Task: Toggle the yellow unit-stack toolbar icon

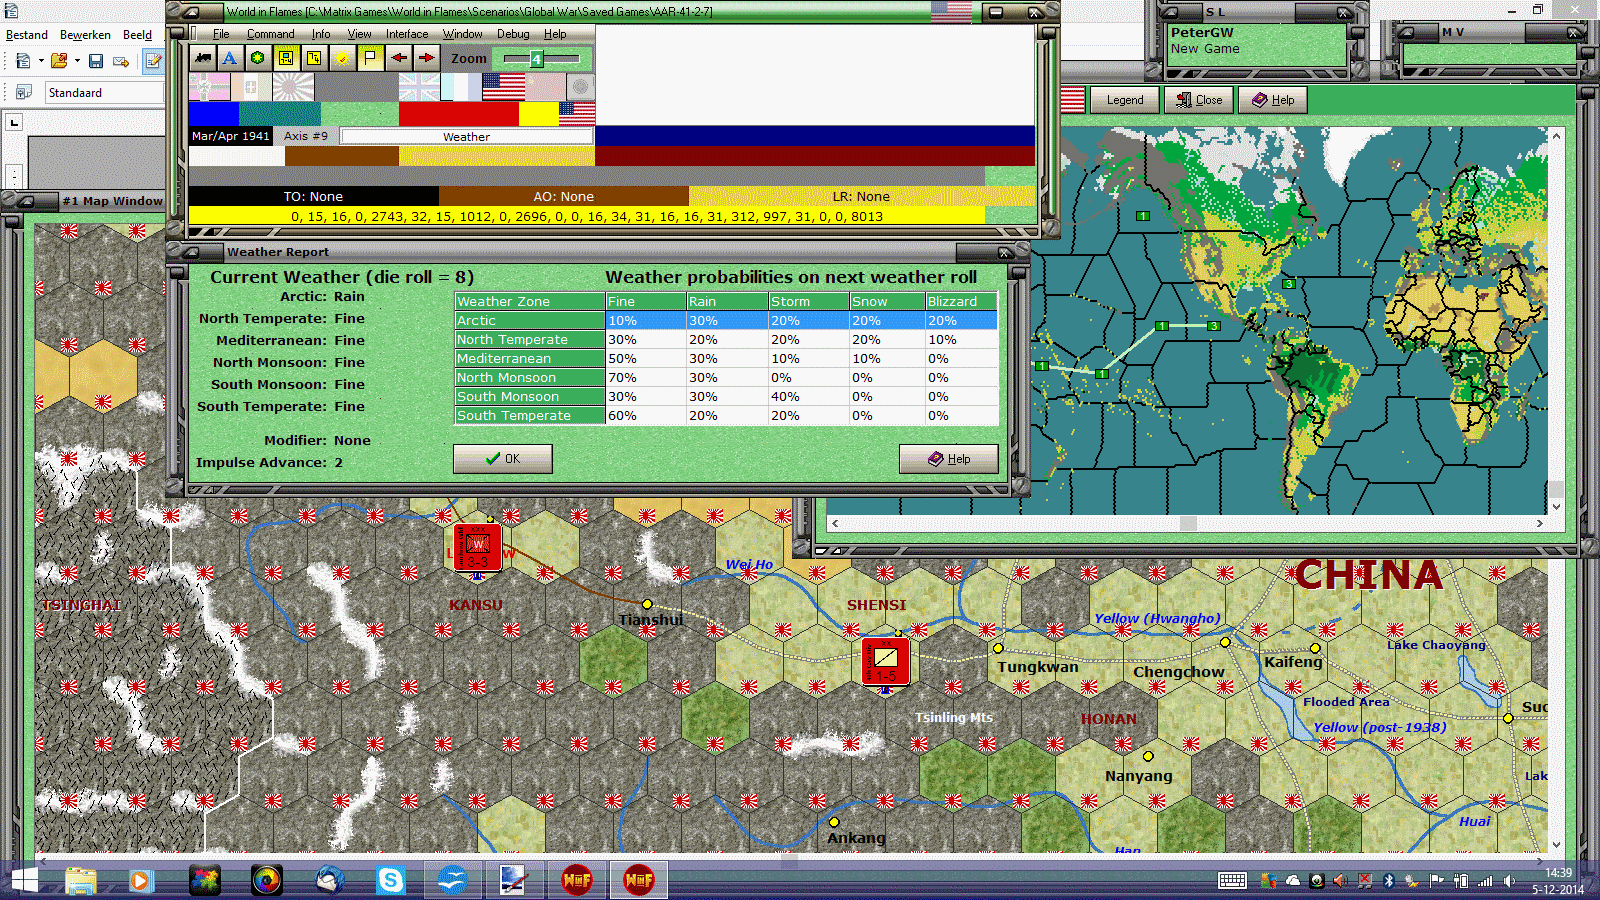Action: tap(286, 58)
